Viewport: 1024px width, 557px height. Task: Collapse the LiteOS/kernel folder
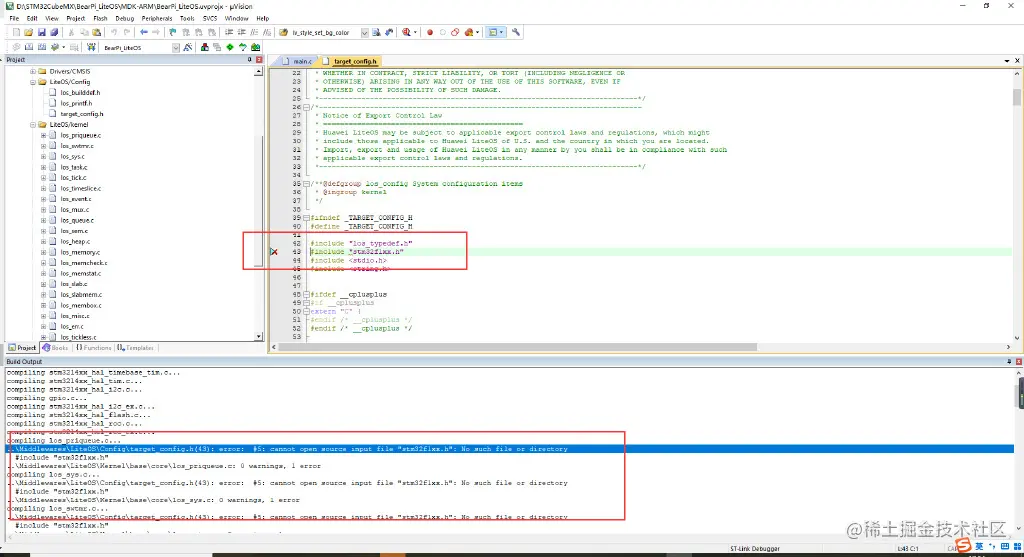point(33,125)
